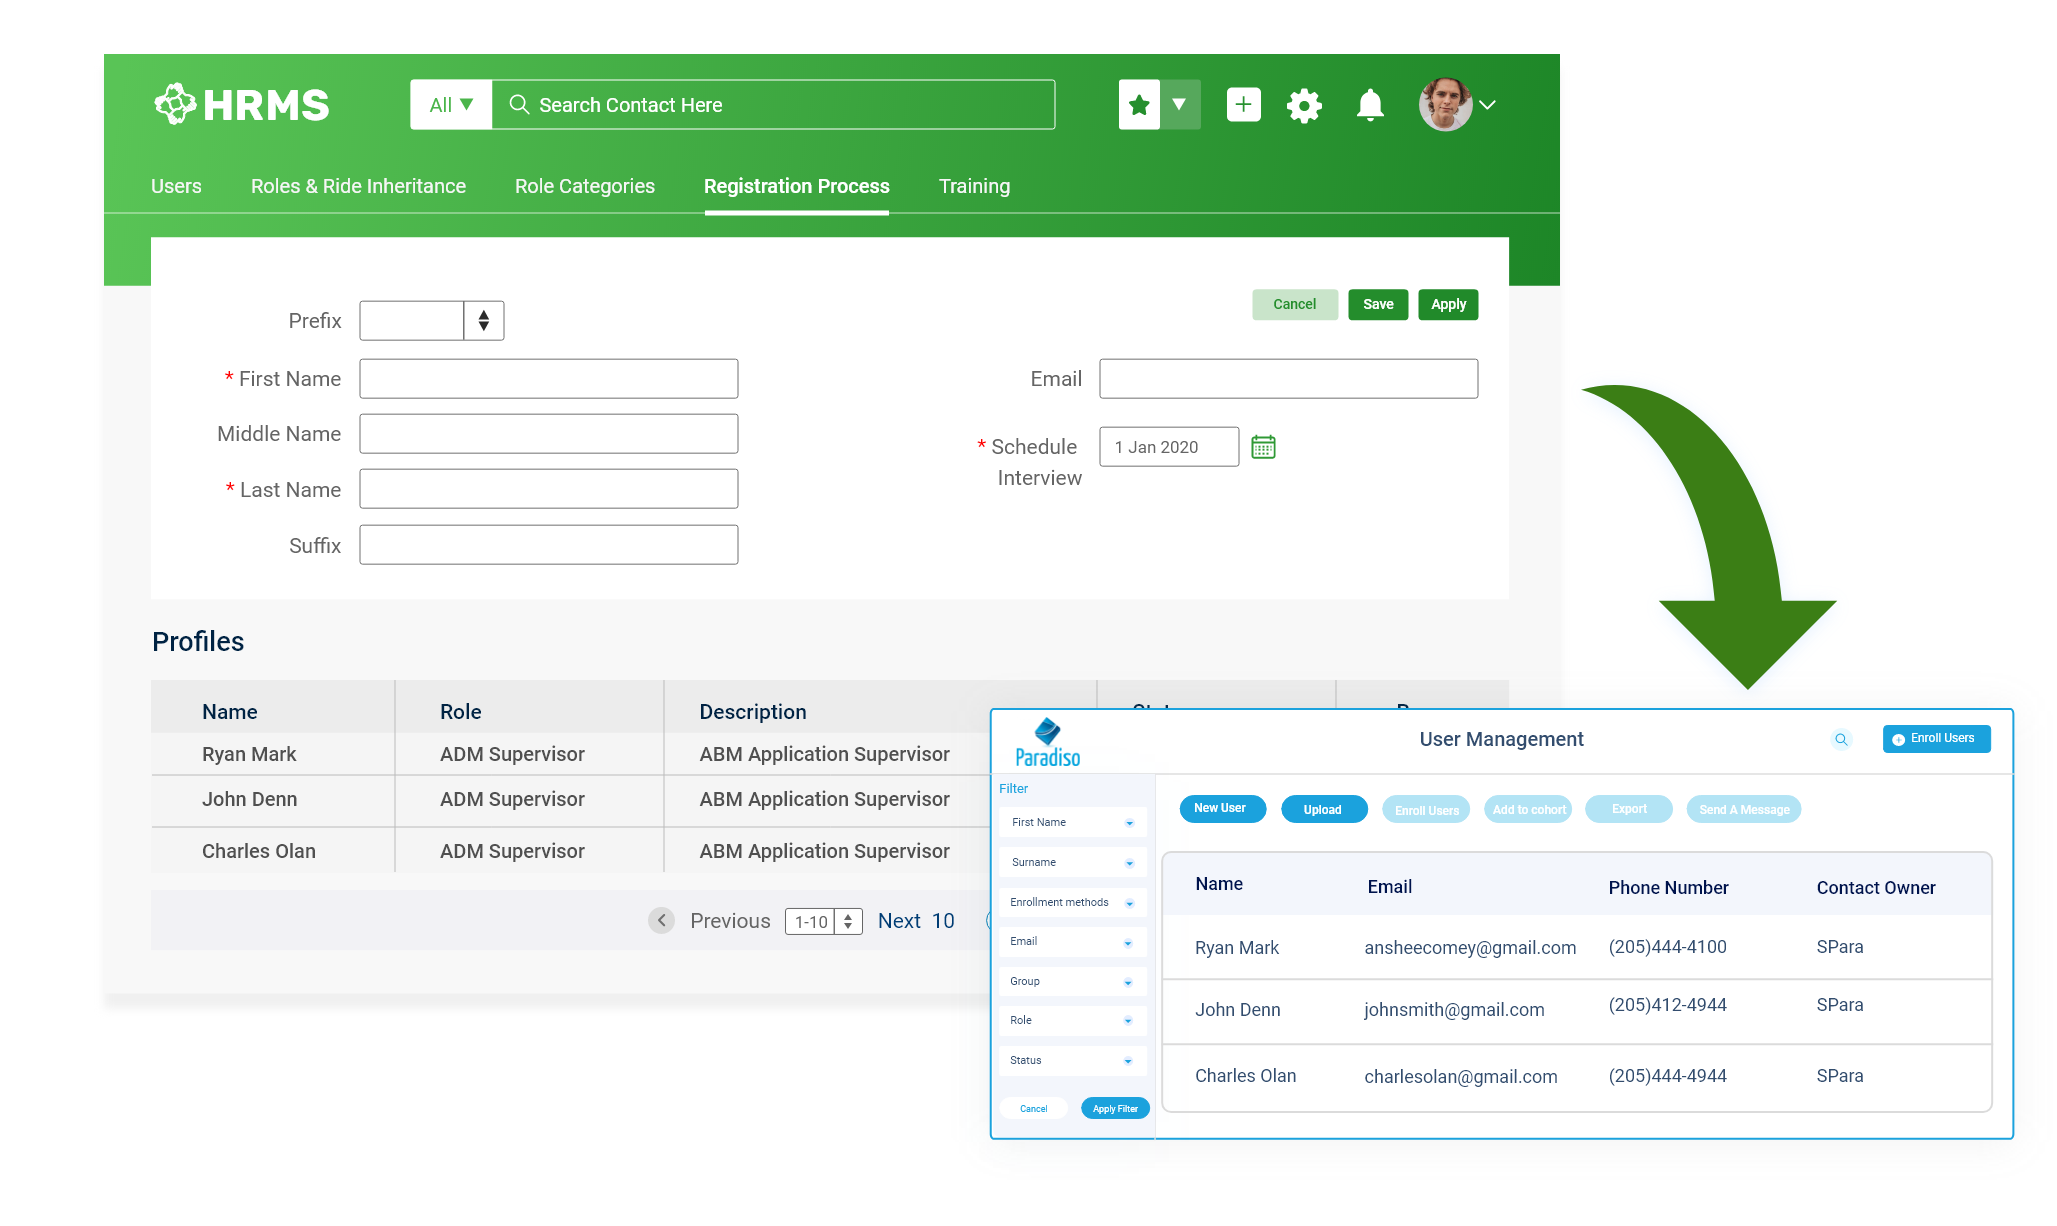
Task: Click the user profile avatar
Action: 1445,104
